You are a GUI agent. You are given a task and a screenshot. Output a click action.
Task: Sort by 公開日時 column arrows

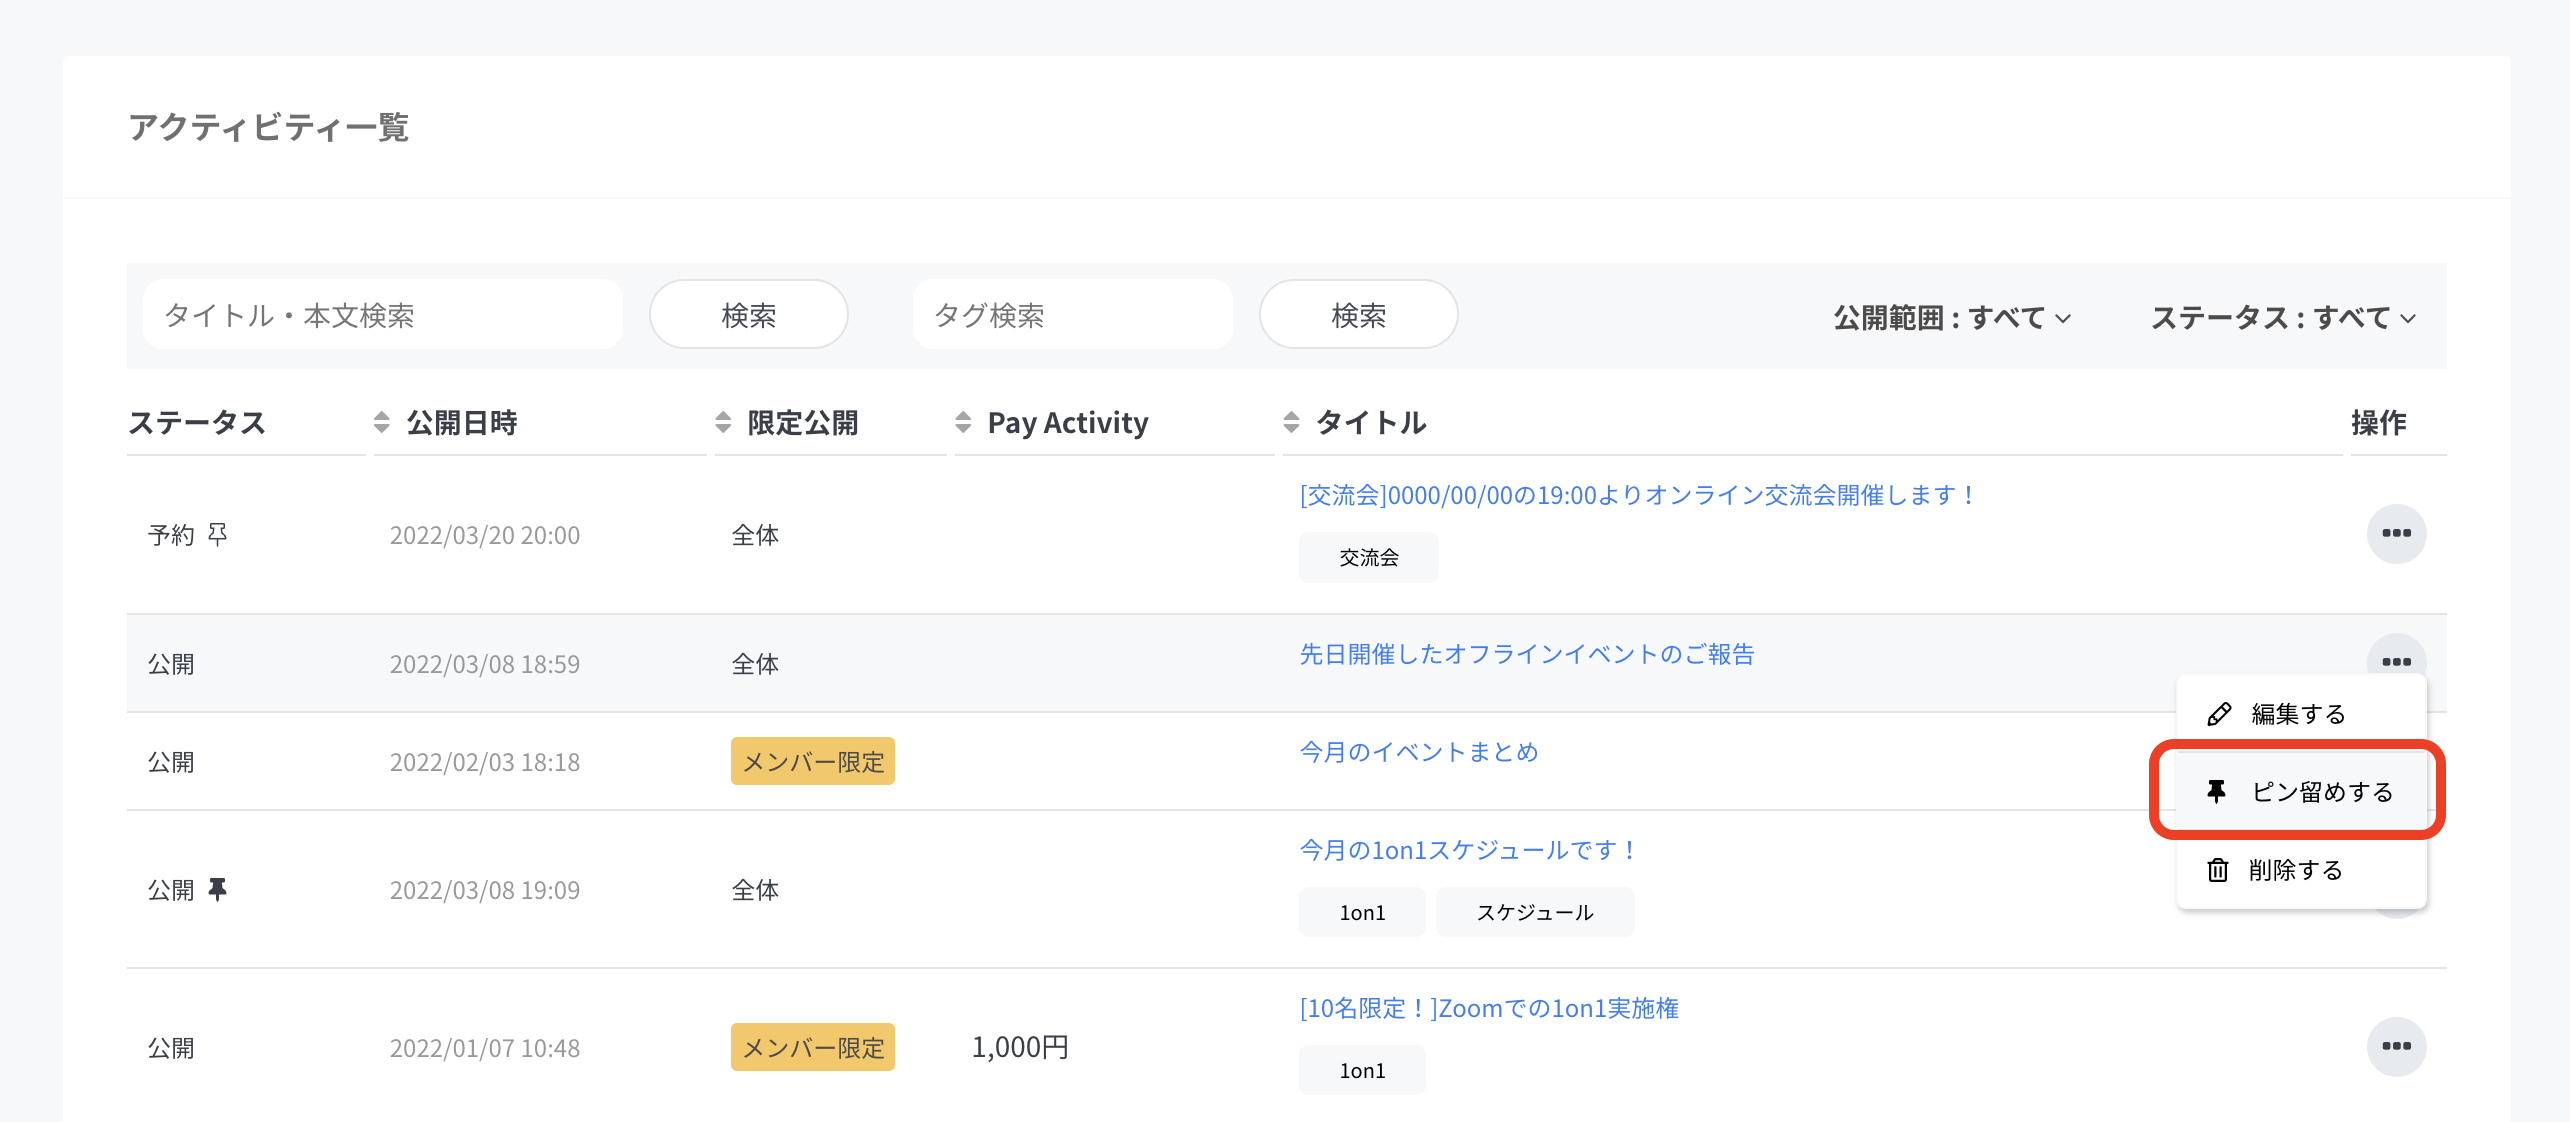(381, 422)
